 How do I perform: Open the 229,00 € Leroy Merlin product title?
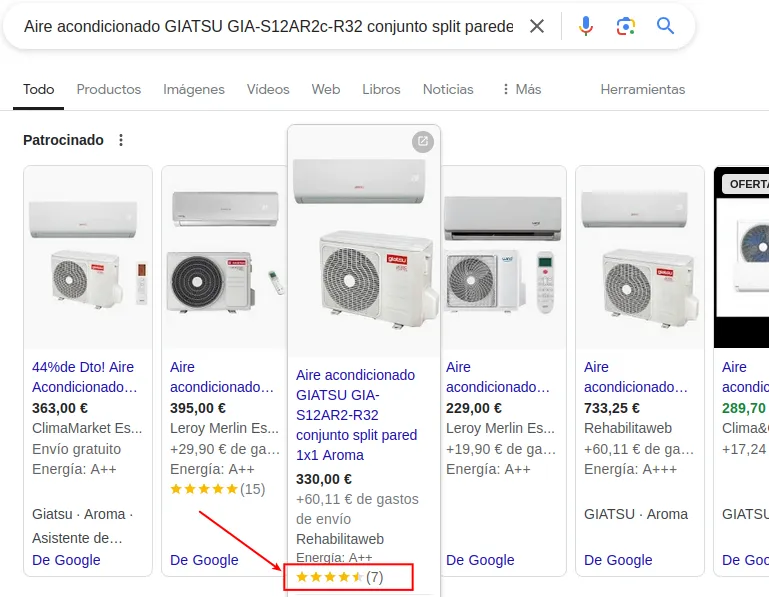(498, 377)
